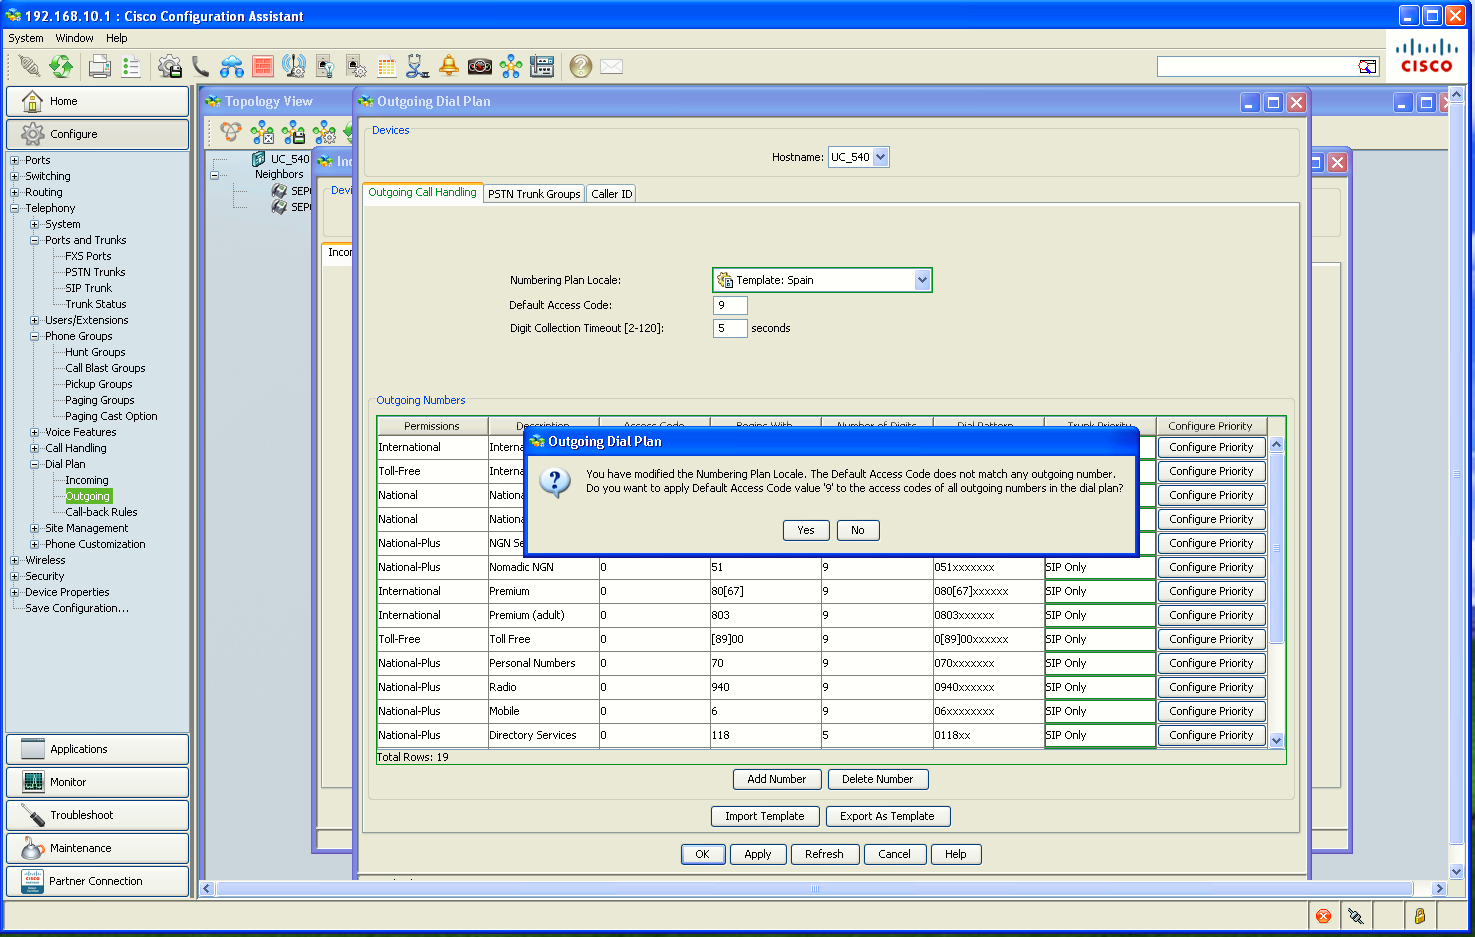
Task: Click the Save Configuration gear icon
Action: (x=170, y=66)
